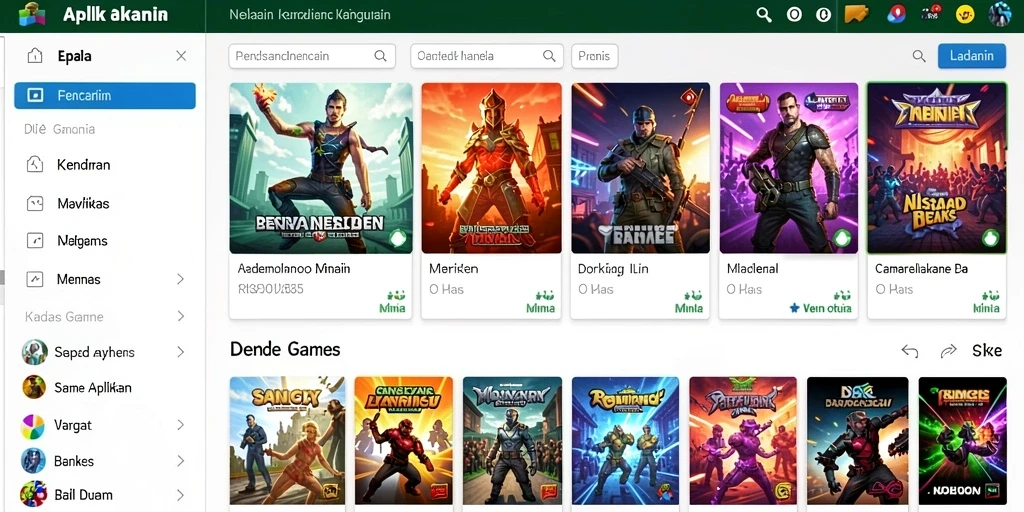1024x512 pixels.
Task: Open the second Dende Games tile with red fighter
Action: [404, 440]
